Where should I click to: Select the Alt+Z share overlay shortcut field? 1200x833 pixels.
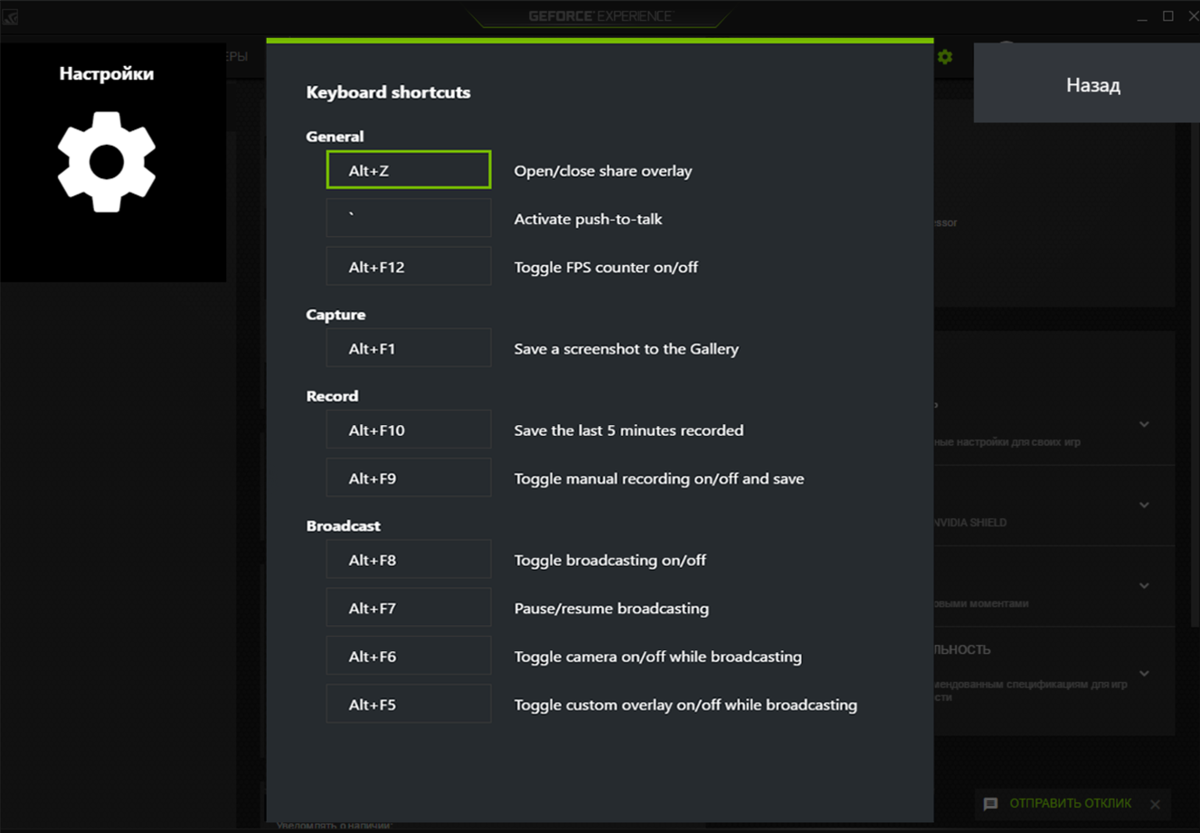pyautogui.click(x=408, y=171)
